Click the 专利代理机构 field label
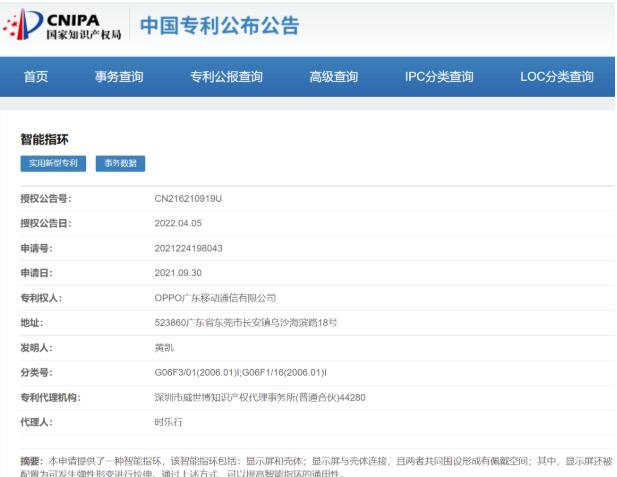 (50, 398)
